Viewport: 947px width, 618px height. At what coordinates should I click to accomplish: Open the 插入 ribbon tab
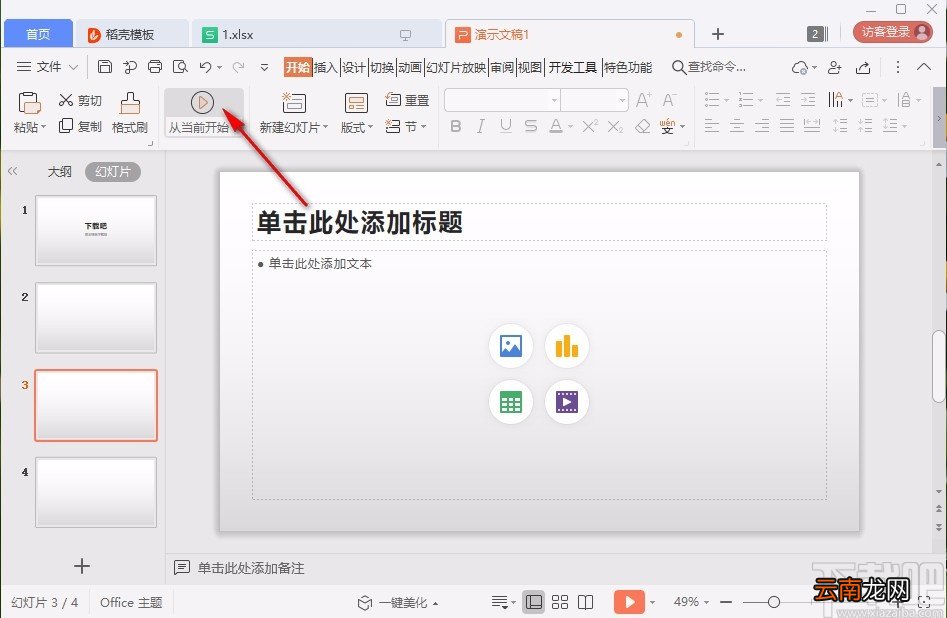(326, 67)
